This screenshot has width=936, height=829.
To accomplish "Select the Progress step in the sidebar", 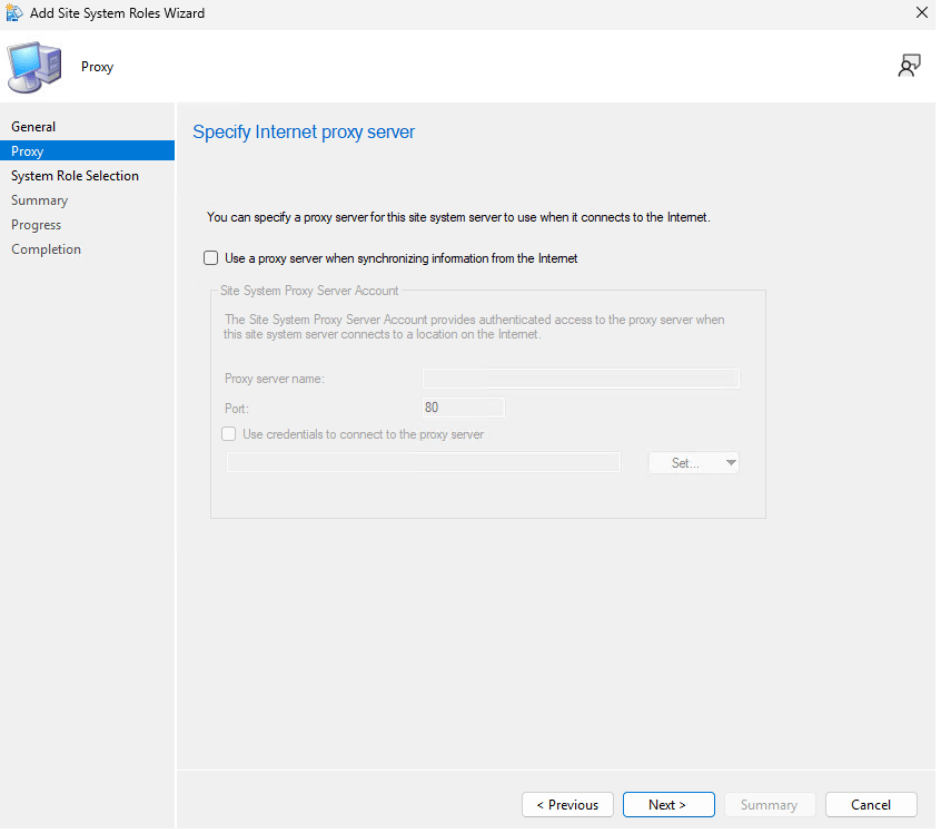I will (x=35, y=224).
